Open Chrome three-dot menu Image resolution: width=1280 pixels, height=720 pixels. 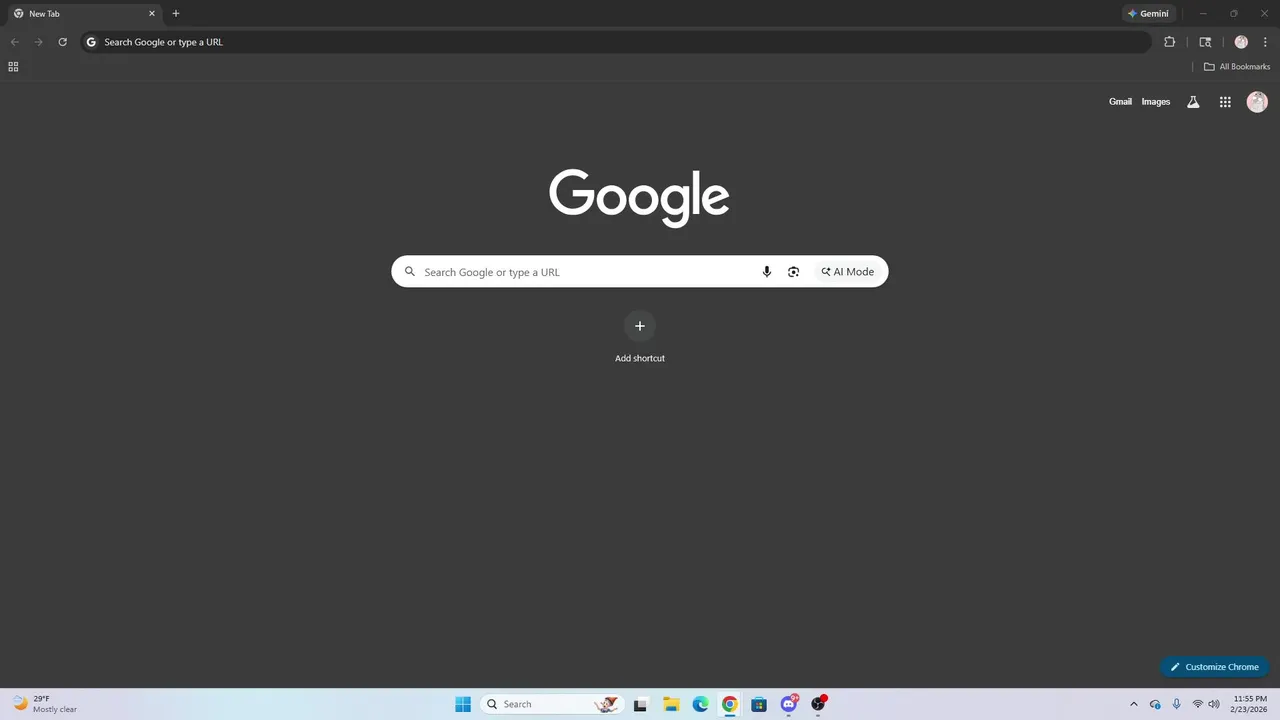coord(1265,42)
